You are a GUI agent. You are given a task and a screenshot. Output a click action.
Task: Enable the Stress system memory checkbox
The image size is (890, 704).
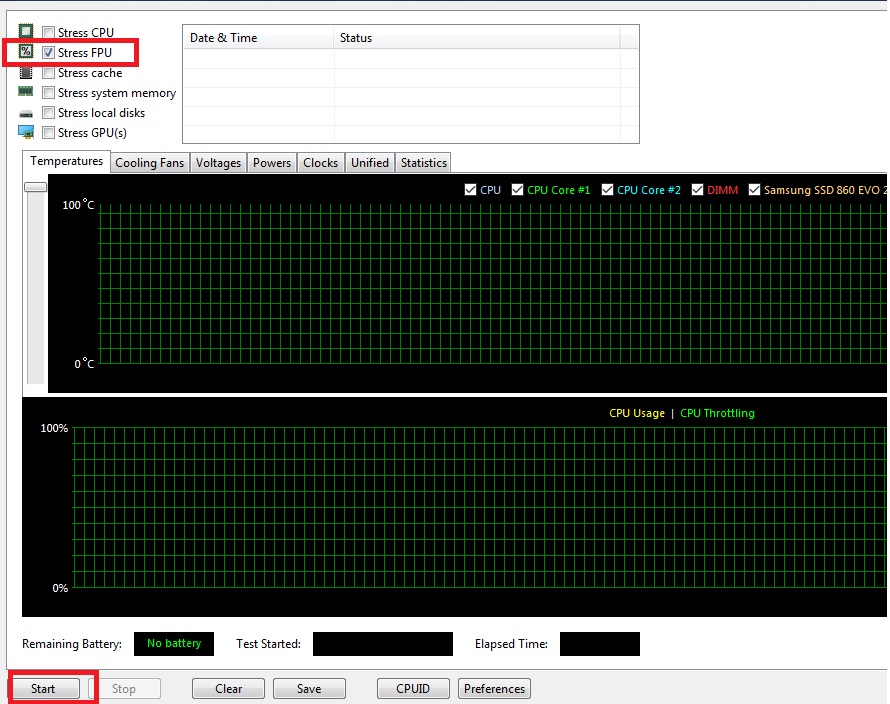(48, 93)
